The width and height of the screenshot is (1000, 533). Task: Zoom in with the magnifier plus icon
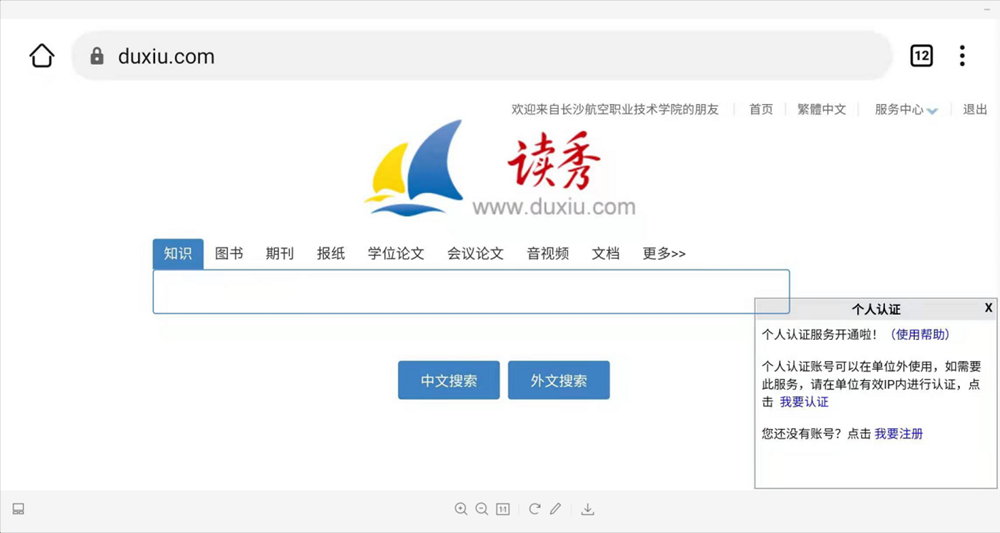(461, 509)
